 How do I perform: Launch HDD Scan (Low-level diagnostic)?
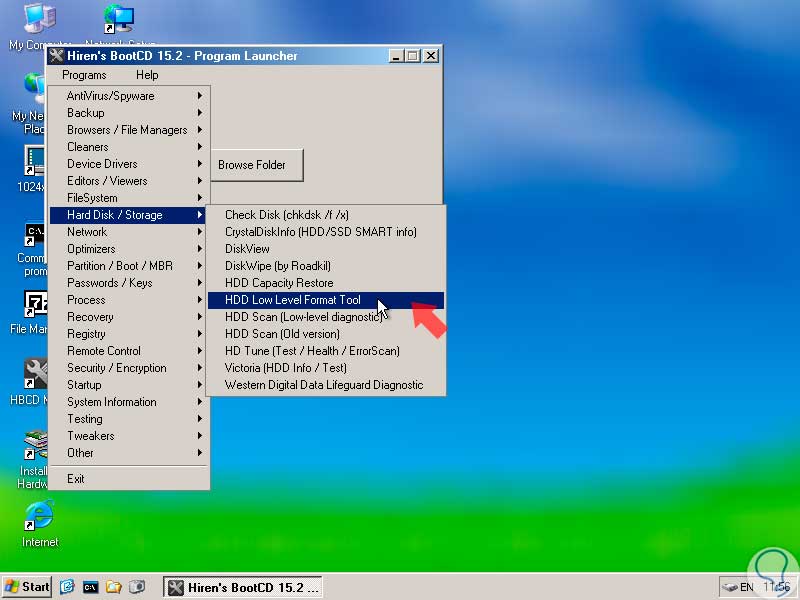(326, 317)
